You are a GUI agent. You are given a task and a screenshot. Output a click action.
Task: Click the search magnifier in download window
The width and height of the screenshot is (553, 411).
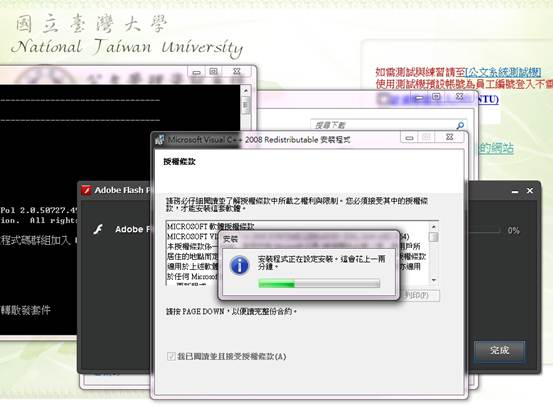pyautogui.click(x=460, y=125)
